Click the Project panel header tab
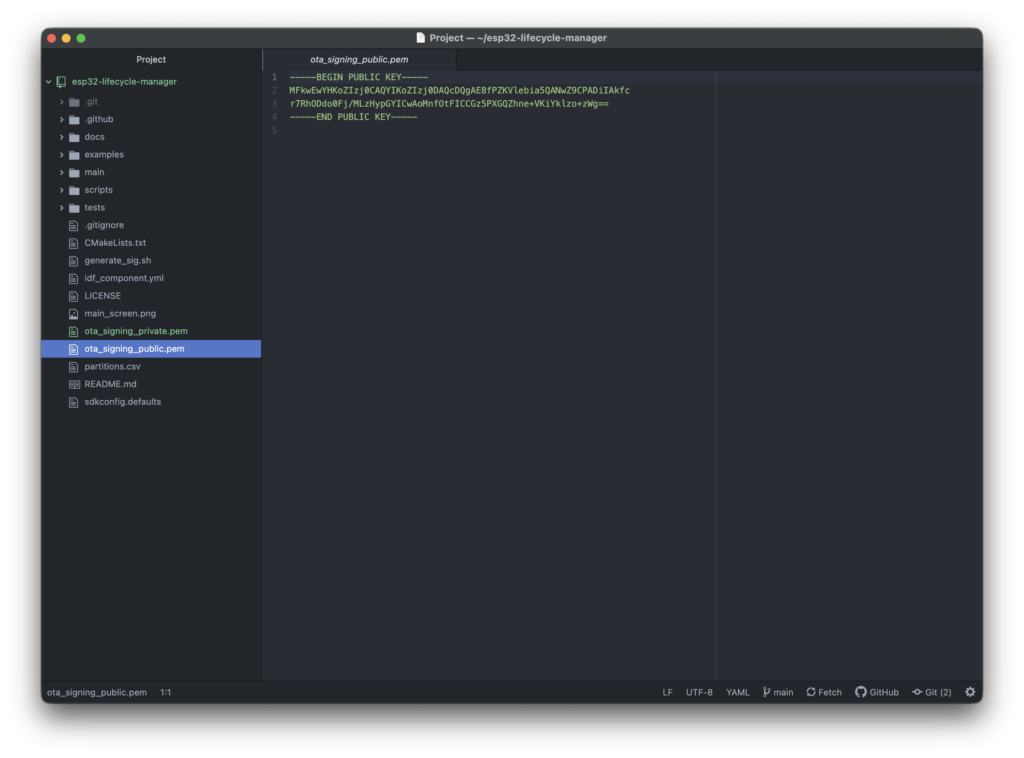The image size is (1024, 758). (151, 60)
